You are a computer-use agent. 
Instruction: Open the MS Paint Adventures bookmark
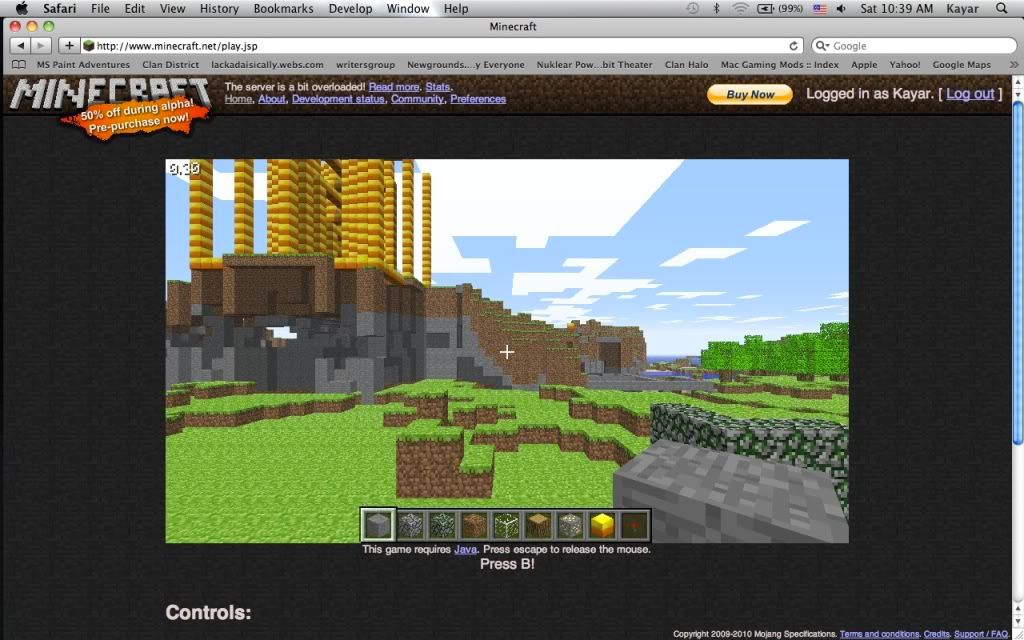83,65
